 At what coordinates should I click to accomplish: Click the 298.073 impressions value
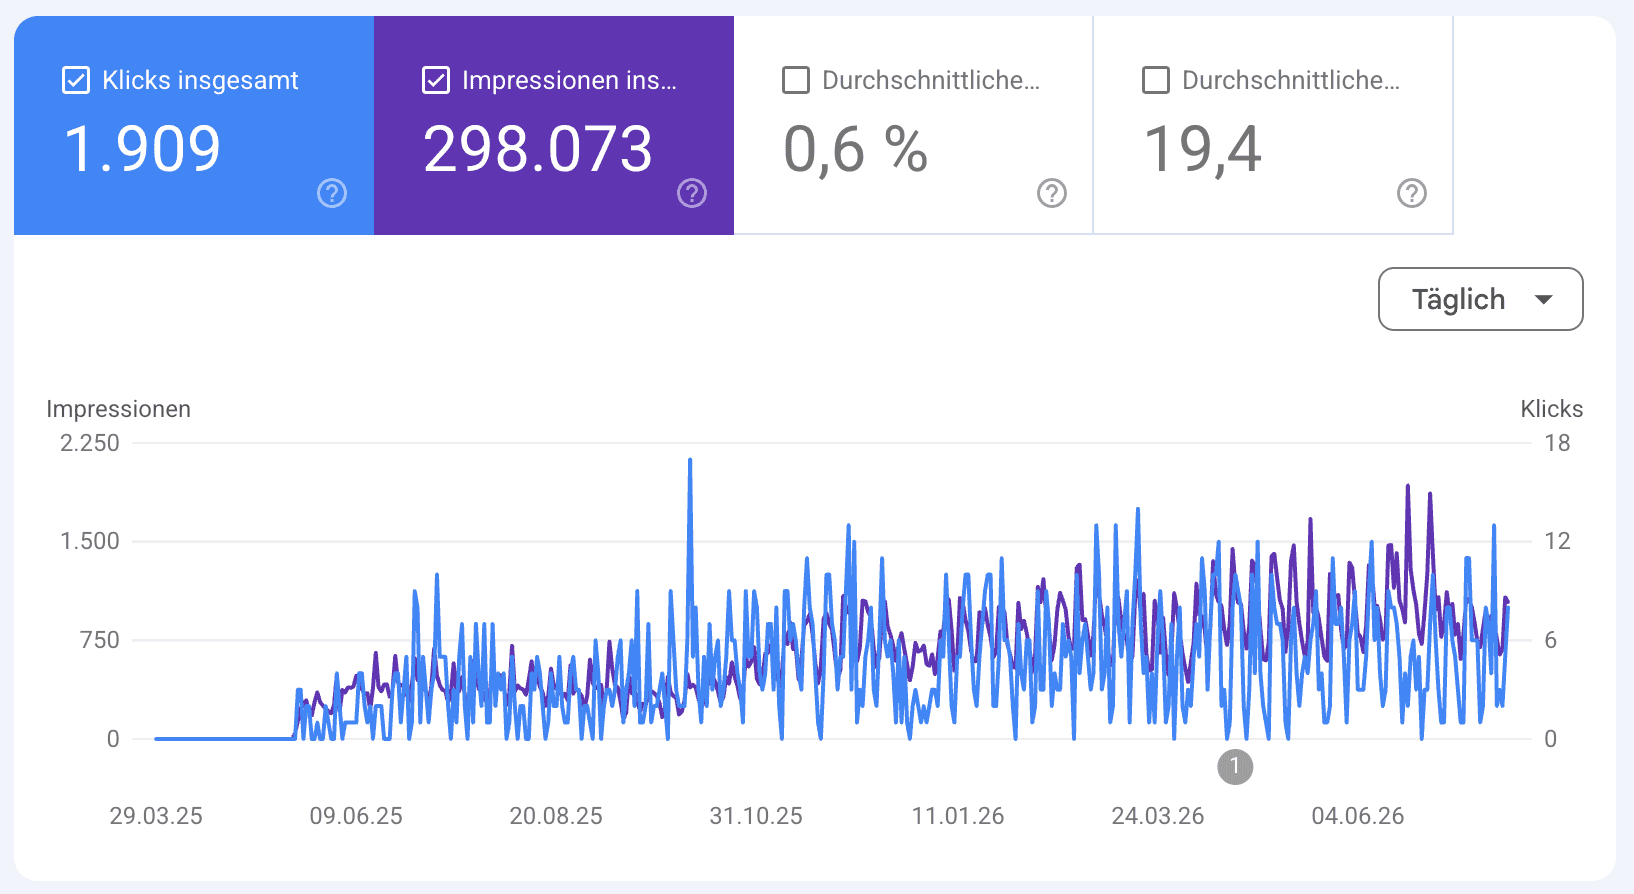pos(538,149)
